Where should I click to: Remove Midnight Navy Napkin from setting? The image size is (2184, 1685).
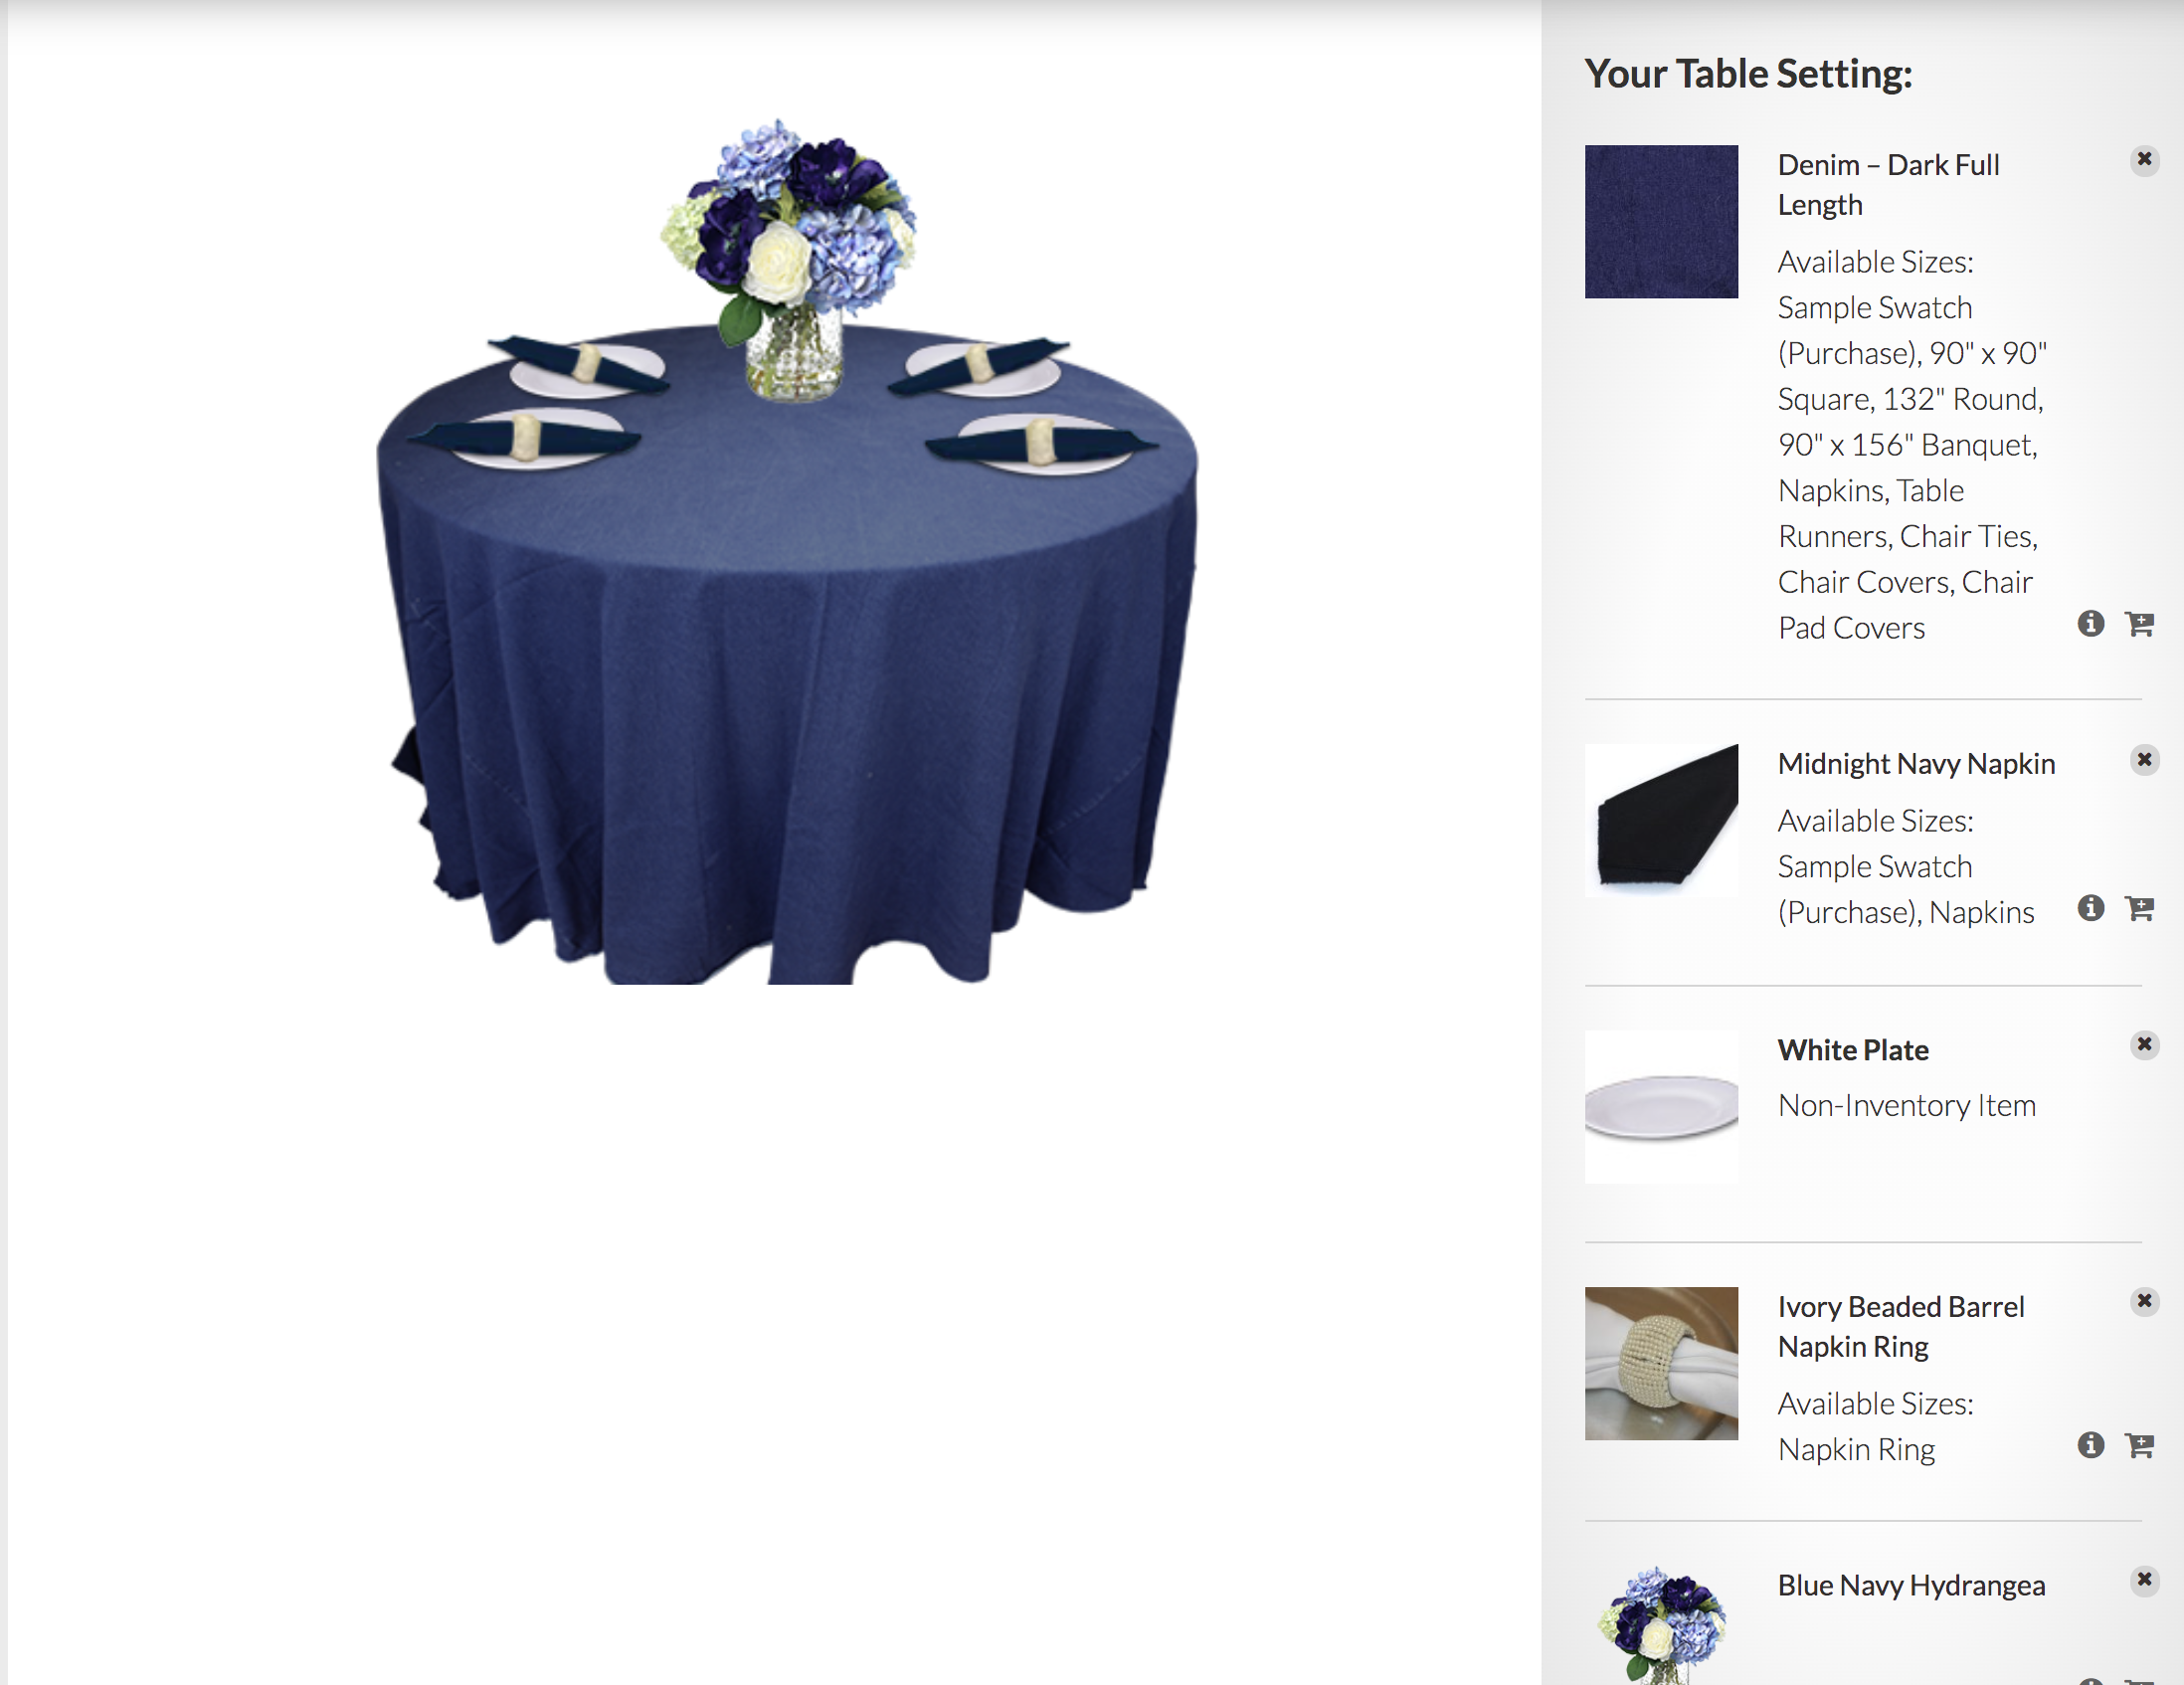(x=2144, y=760)
